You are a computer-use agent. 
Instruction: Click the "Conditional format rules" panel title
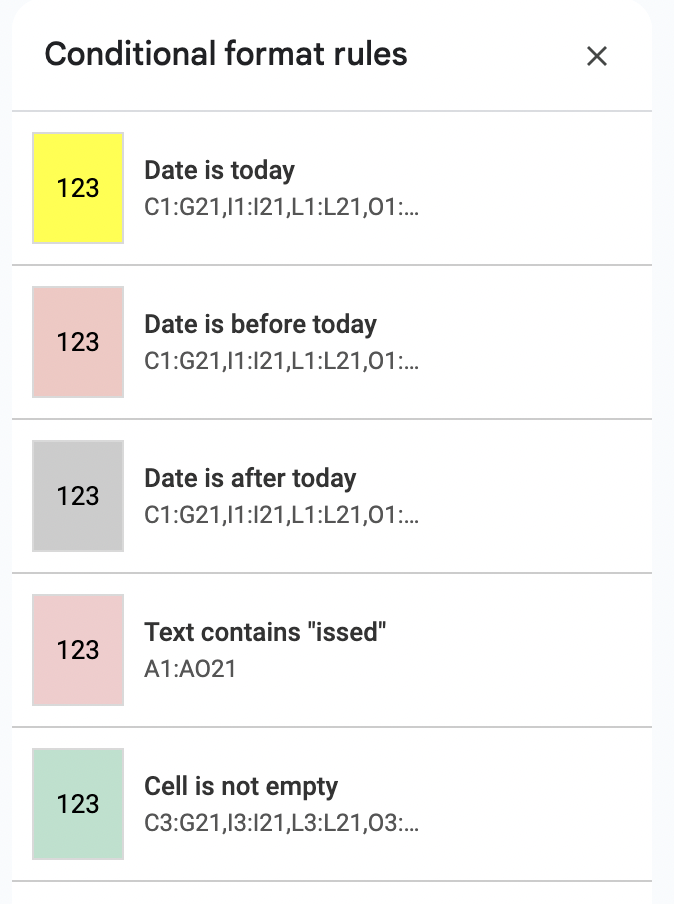(226, 55)
